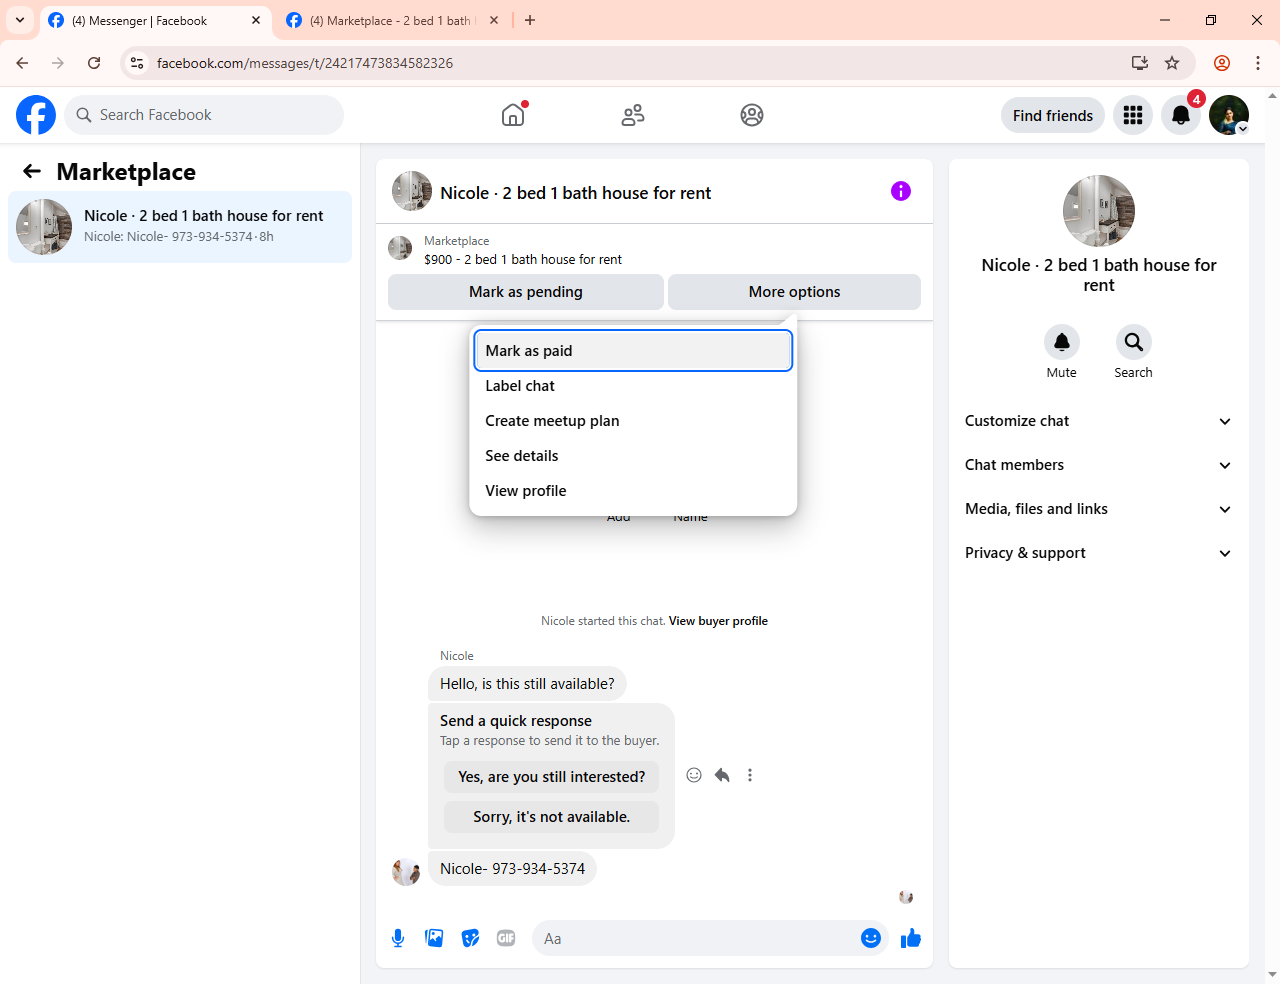Open message more options dots

[x=750, y=775]
